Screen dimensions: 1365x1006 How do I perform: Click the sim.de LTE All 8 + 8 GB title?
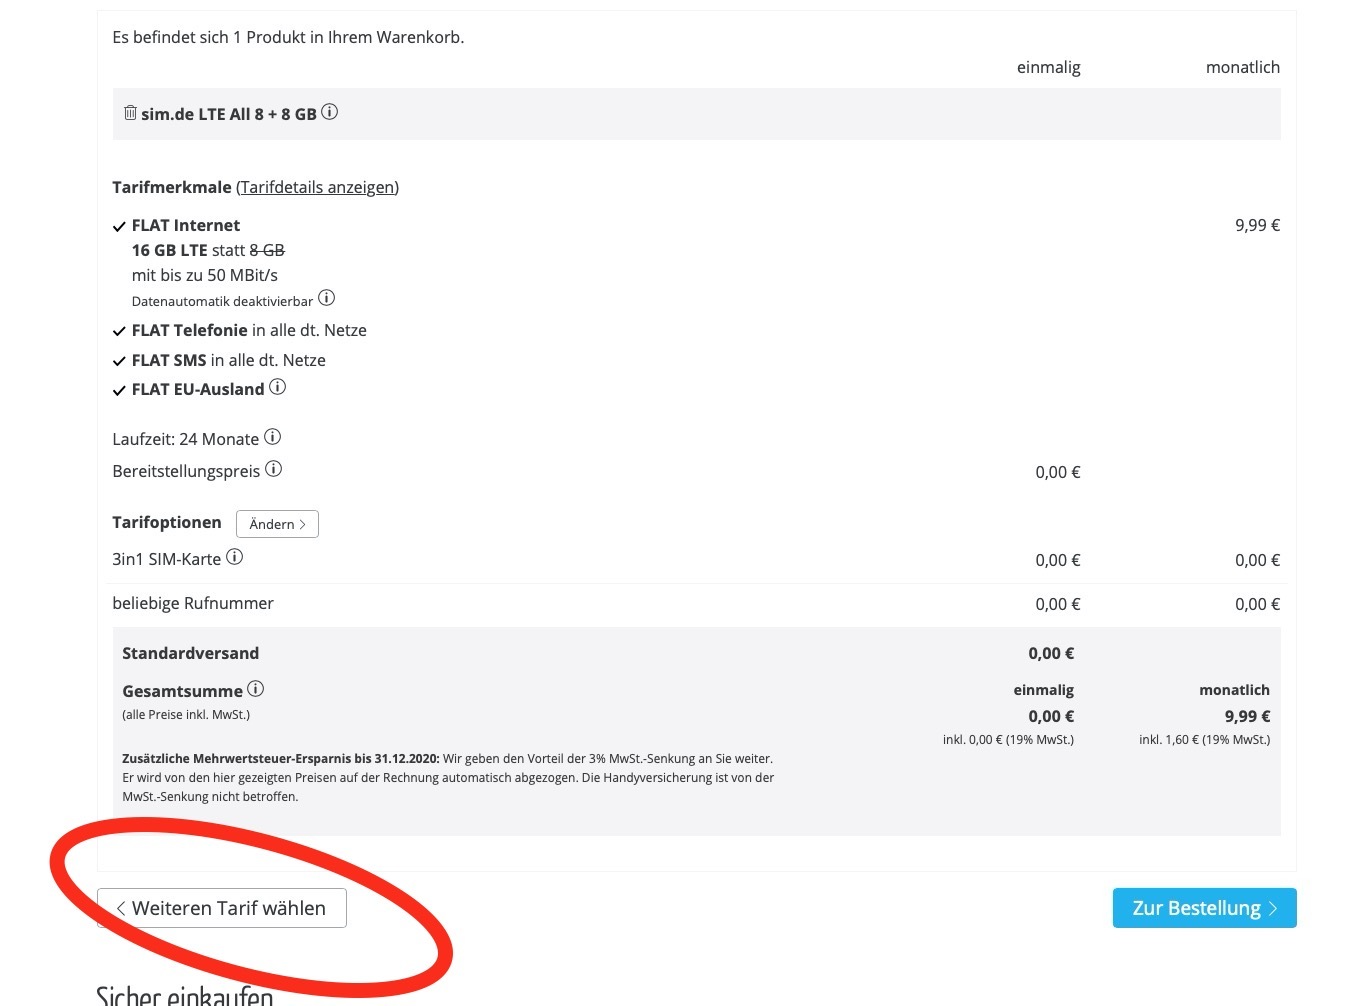(228, 114)
